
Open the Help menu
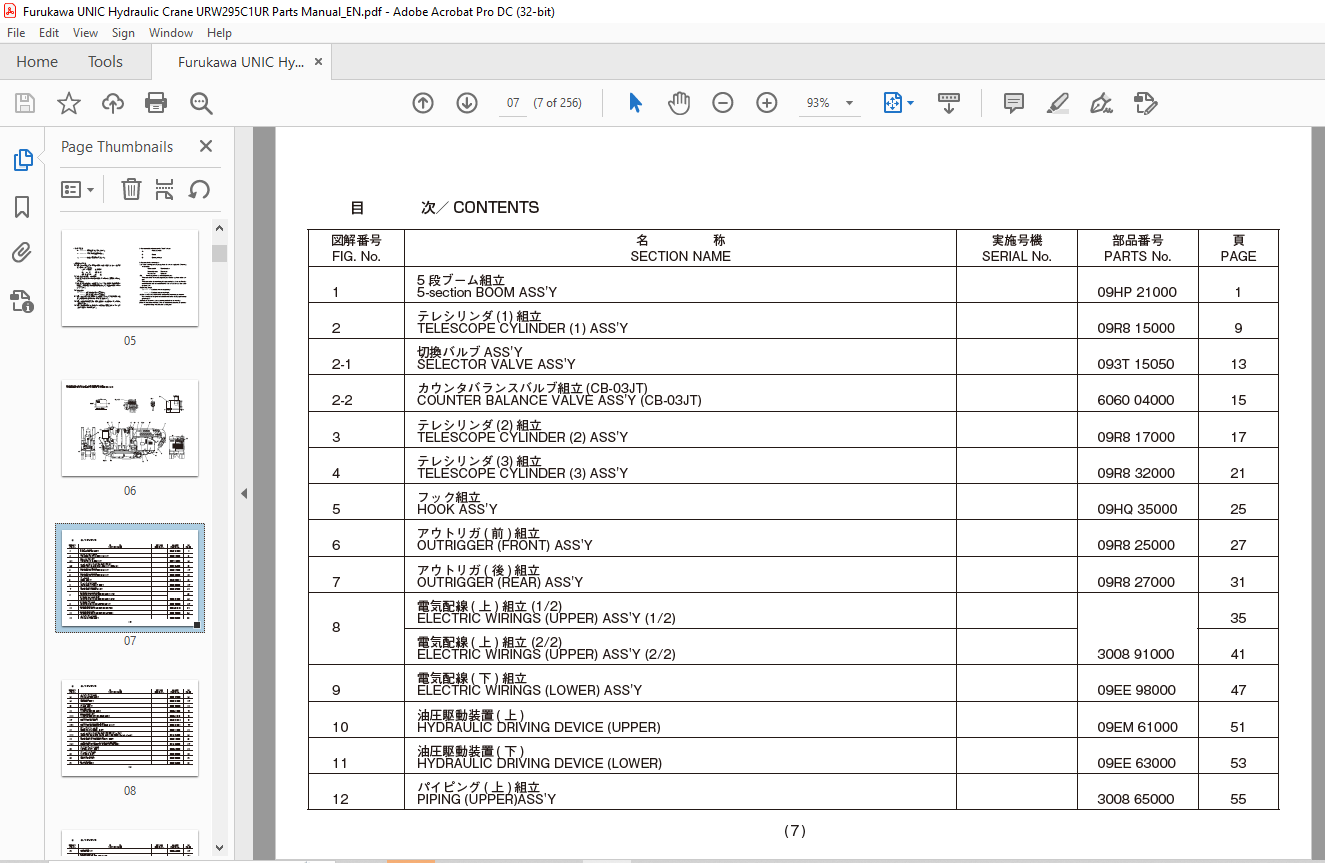pyautogui.click(x=219, y=33)
